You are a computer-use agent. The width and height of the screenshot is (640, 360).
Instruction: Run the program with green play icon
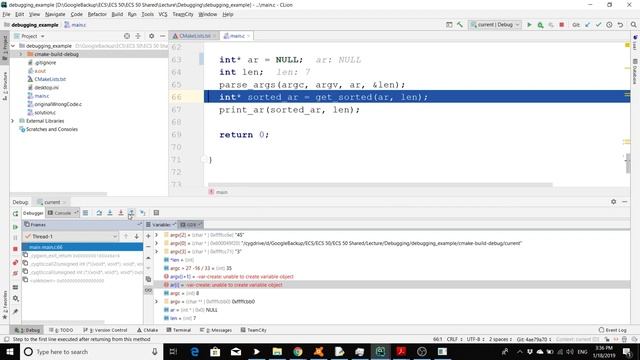529,25
